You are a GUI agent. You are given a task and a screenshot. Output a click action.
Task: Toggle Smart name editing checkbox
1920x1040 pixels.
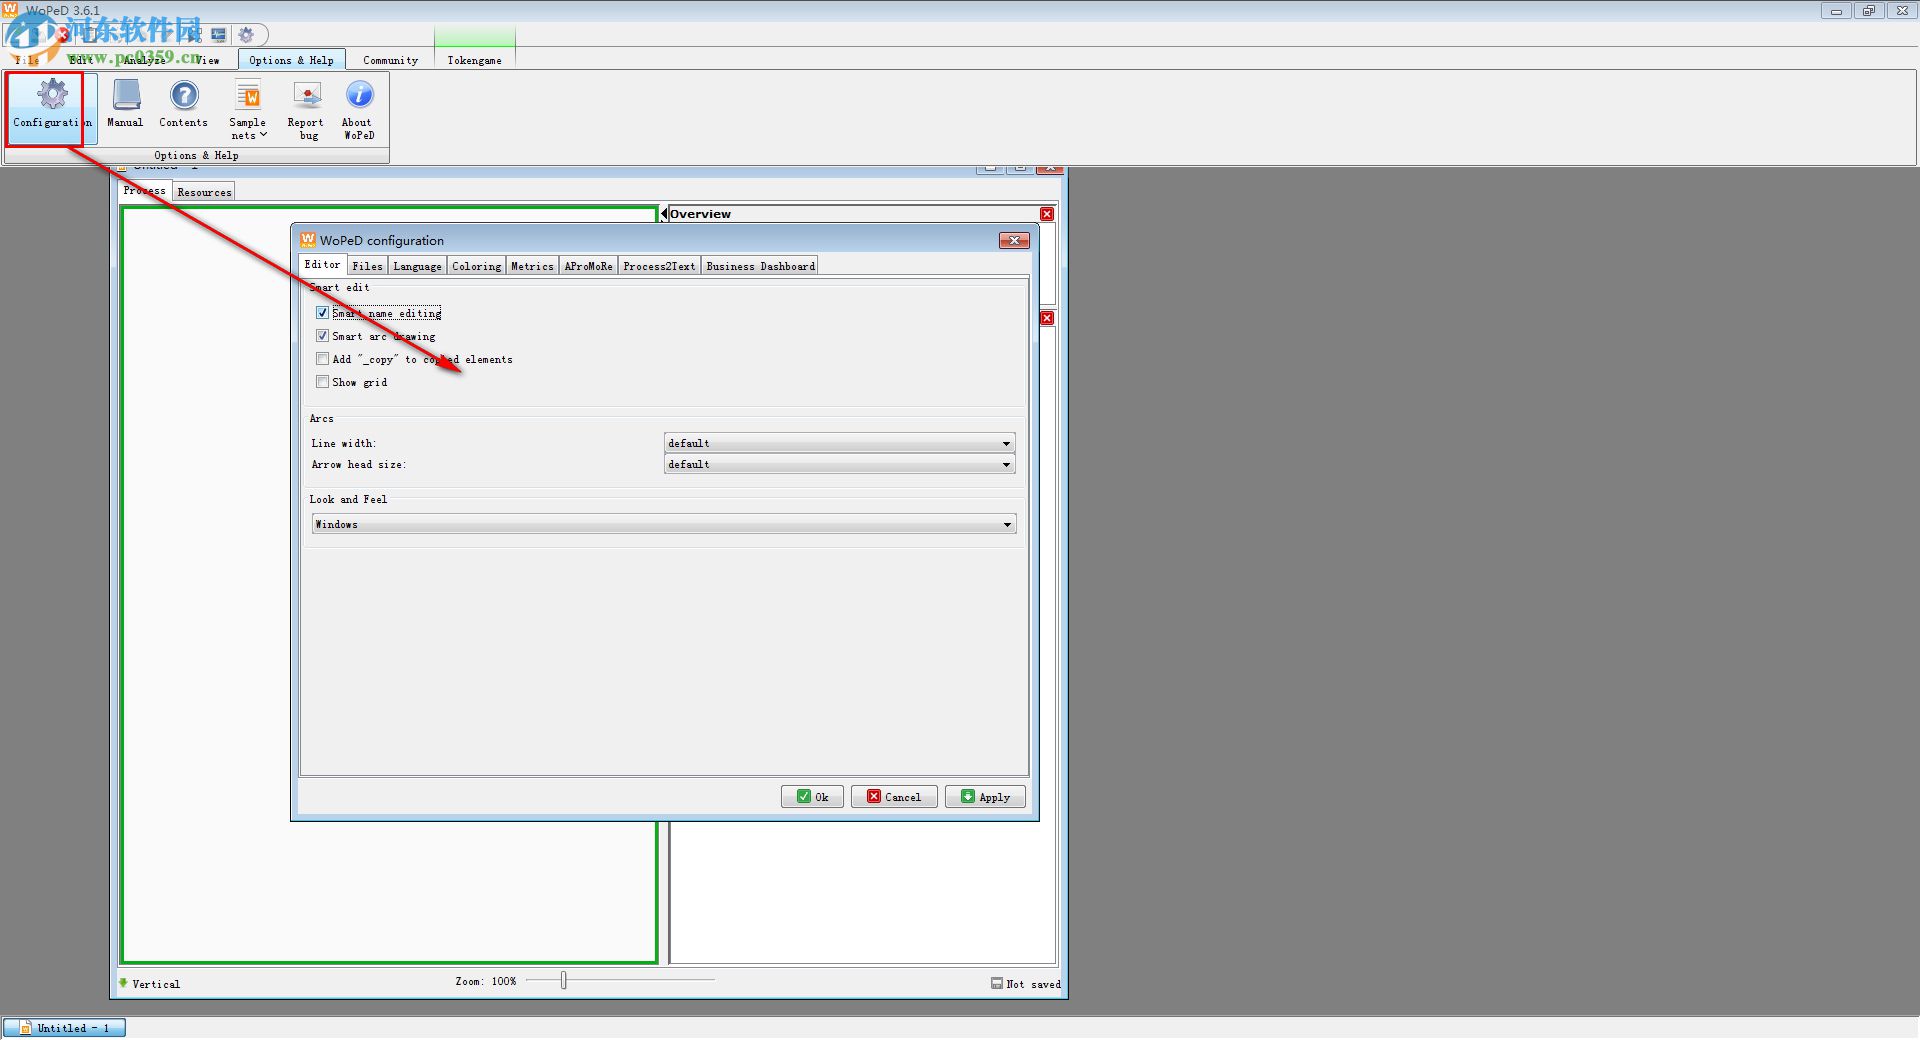click(x=322, y=313)
